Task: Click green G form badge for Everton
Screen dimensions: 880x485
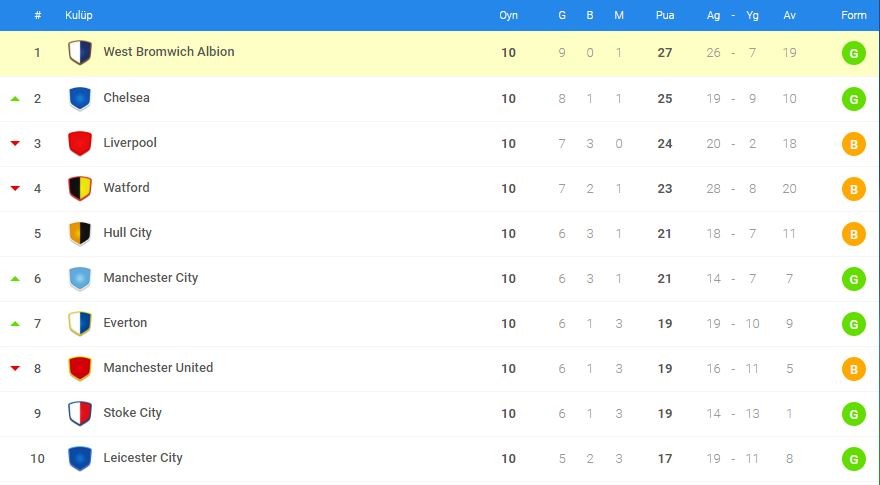Action: (x=854, y=324)
